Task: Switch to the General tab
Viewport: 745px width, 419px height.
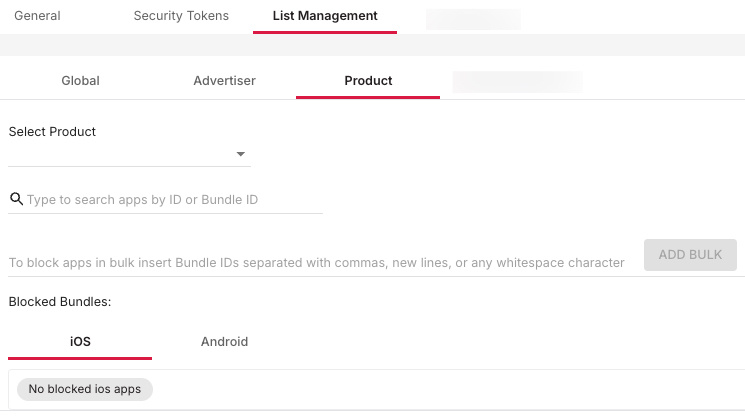Action: (x=37, y=16)
